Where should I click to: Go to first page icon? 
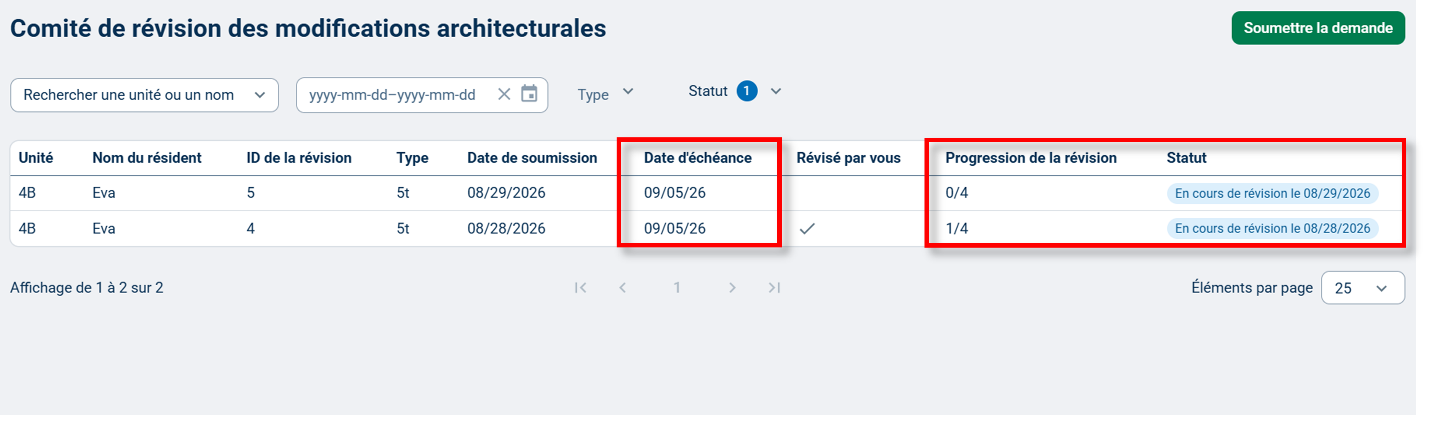pos(580,288)
